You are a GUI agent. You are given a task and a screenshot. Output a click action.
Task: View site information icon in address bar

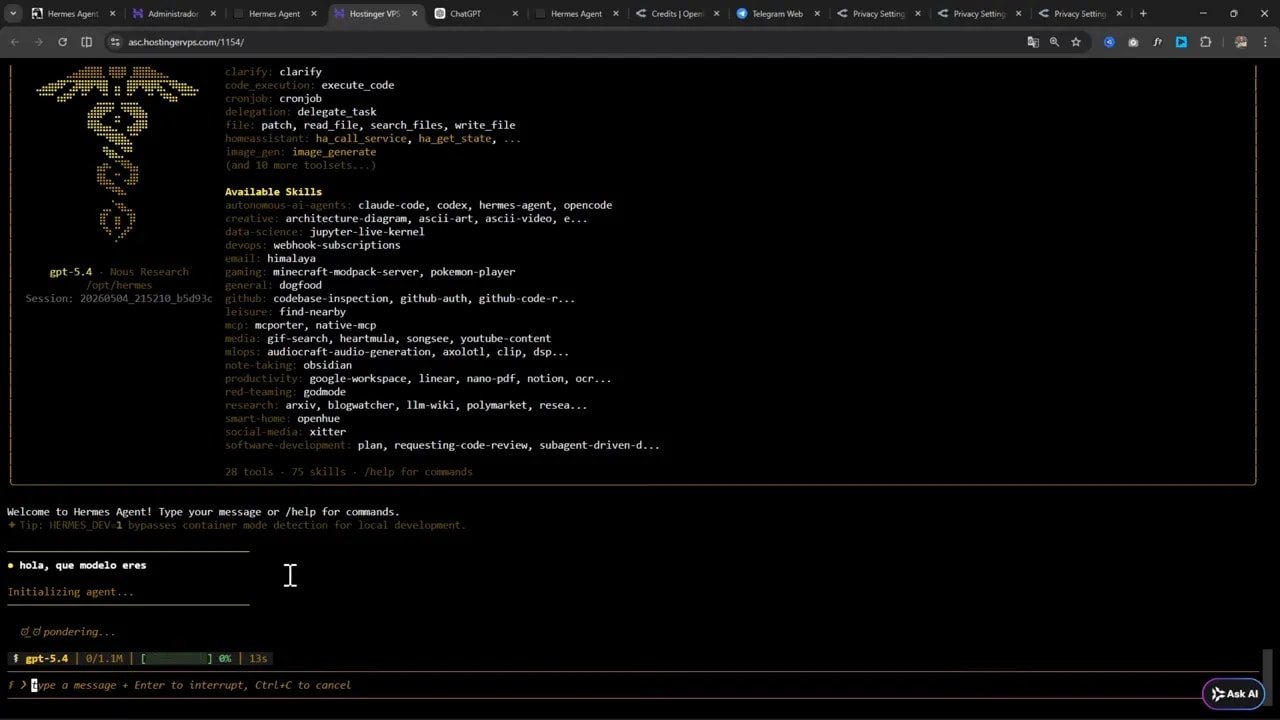(115, 42)
